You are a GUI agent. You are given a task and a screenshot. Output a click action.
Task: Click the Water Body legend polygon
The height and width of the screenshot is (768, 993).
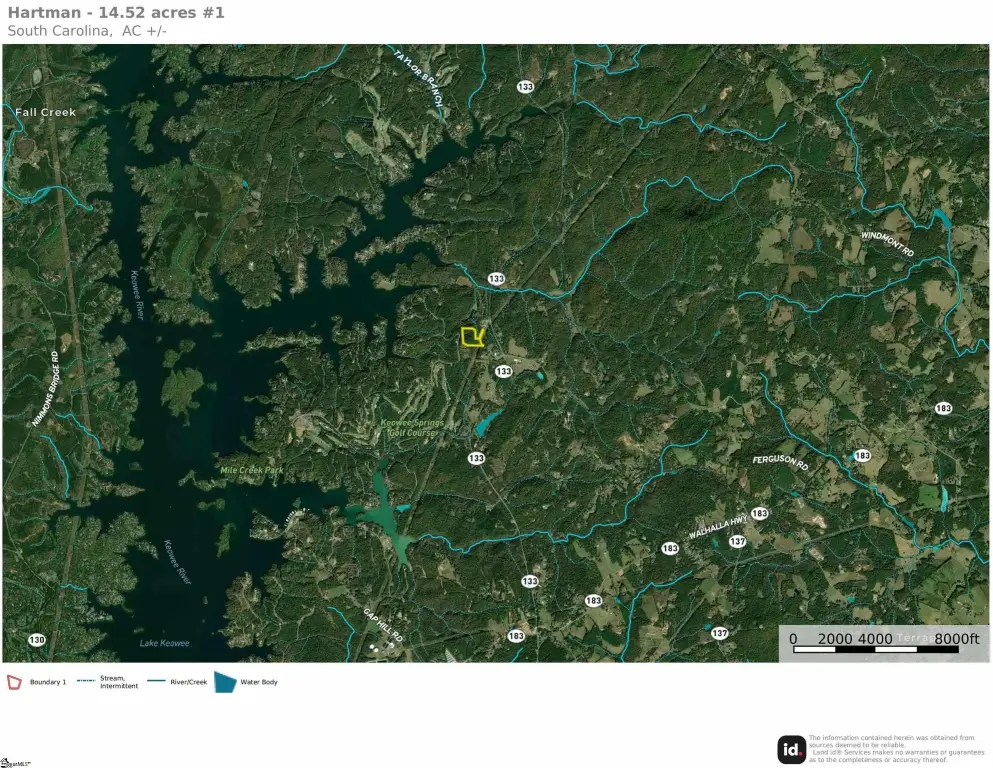(x=225, y=681)
